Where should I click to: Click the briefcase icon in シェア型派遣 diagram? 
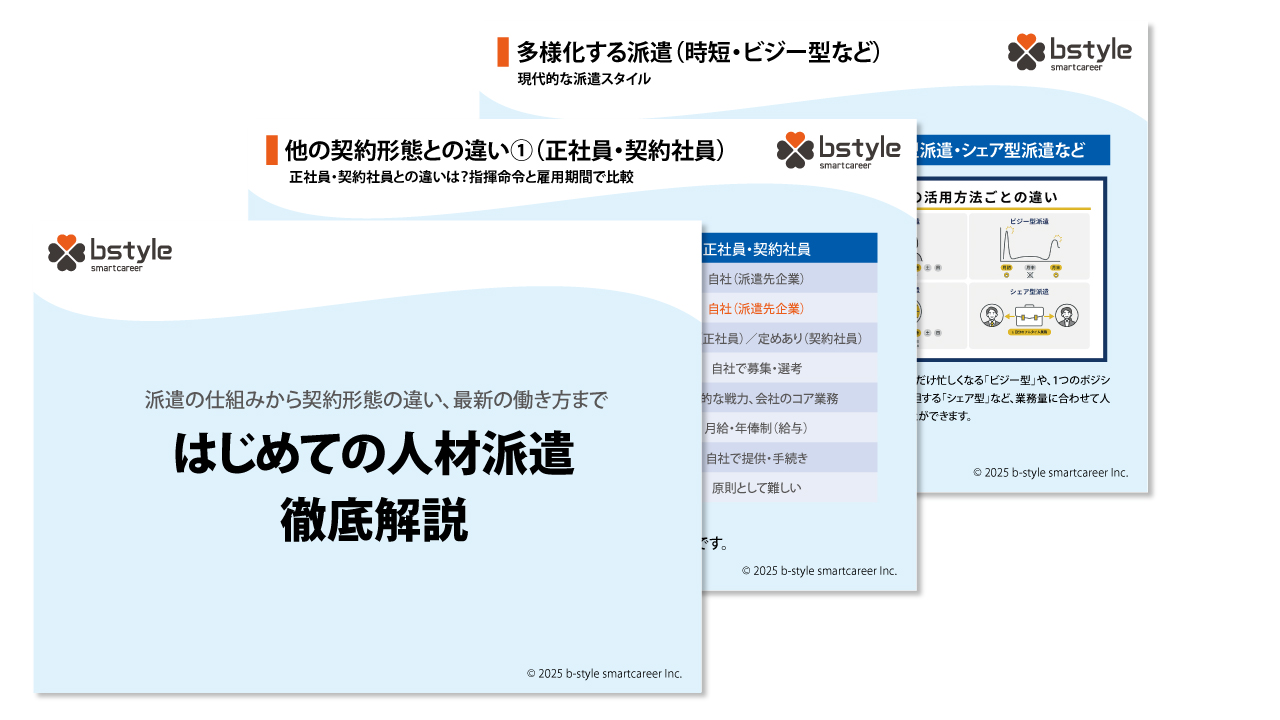pyautogui.click(x=1029, y=315)
